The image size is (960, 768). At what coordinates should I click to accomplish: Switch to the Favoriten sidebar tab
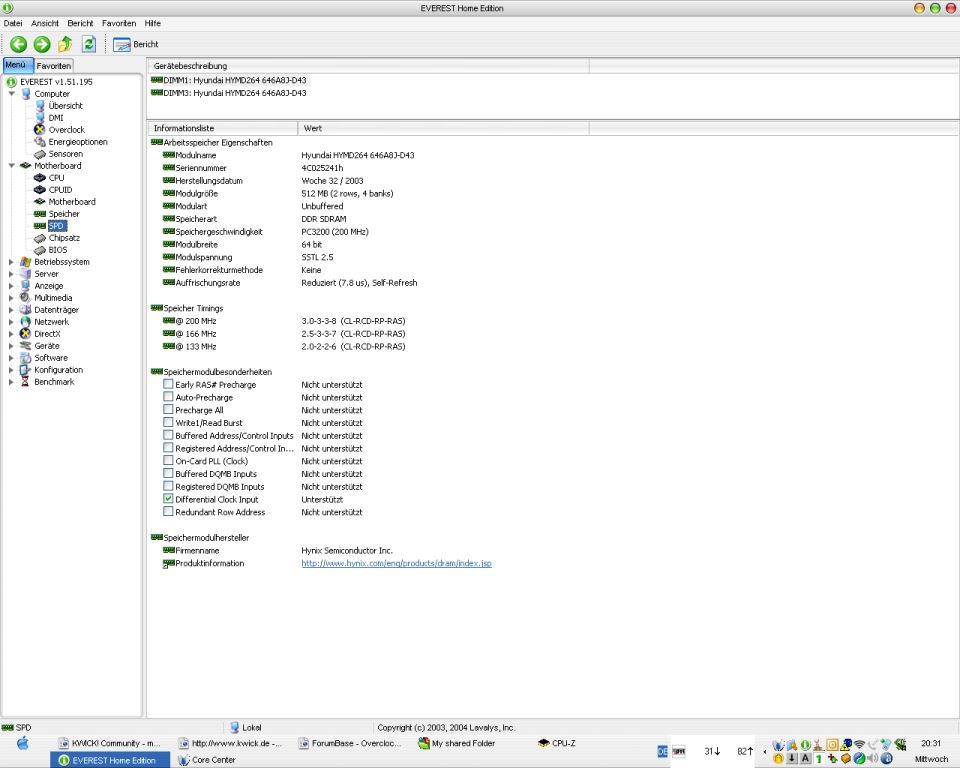[x=53, y=66]
